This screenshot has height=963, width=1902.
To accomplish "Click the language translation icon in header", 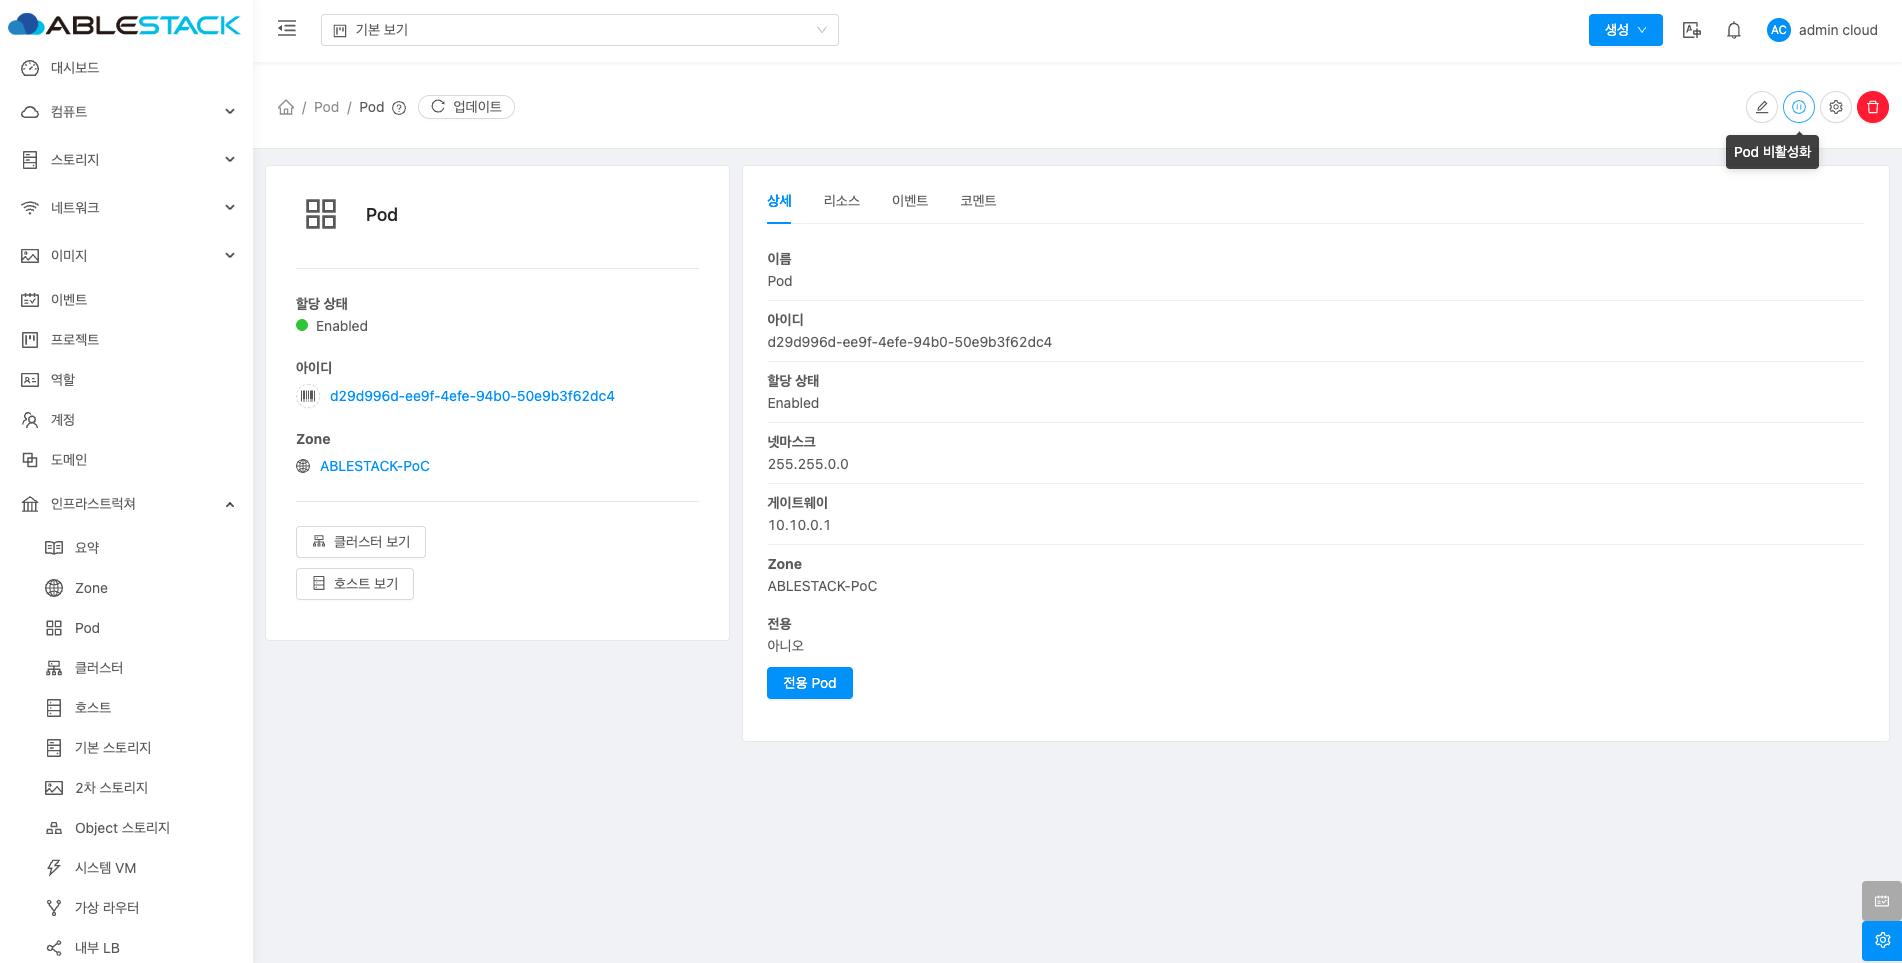I will 1691,30.
